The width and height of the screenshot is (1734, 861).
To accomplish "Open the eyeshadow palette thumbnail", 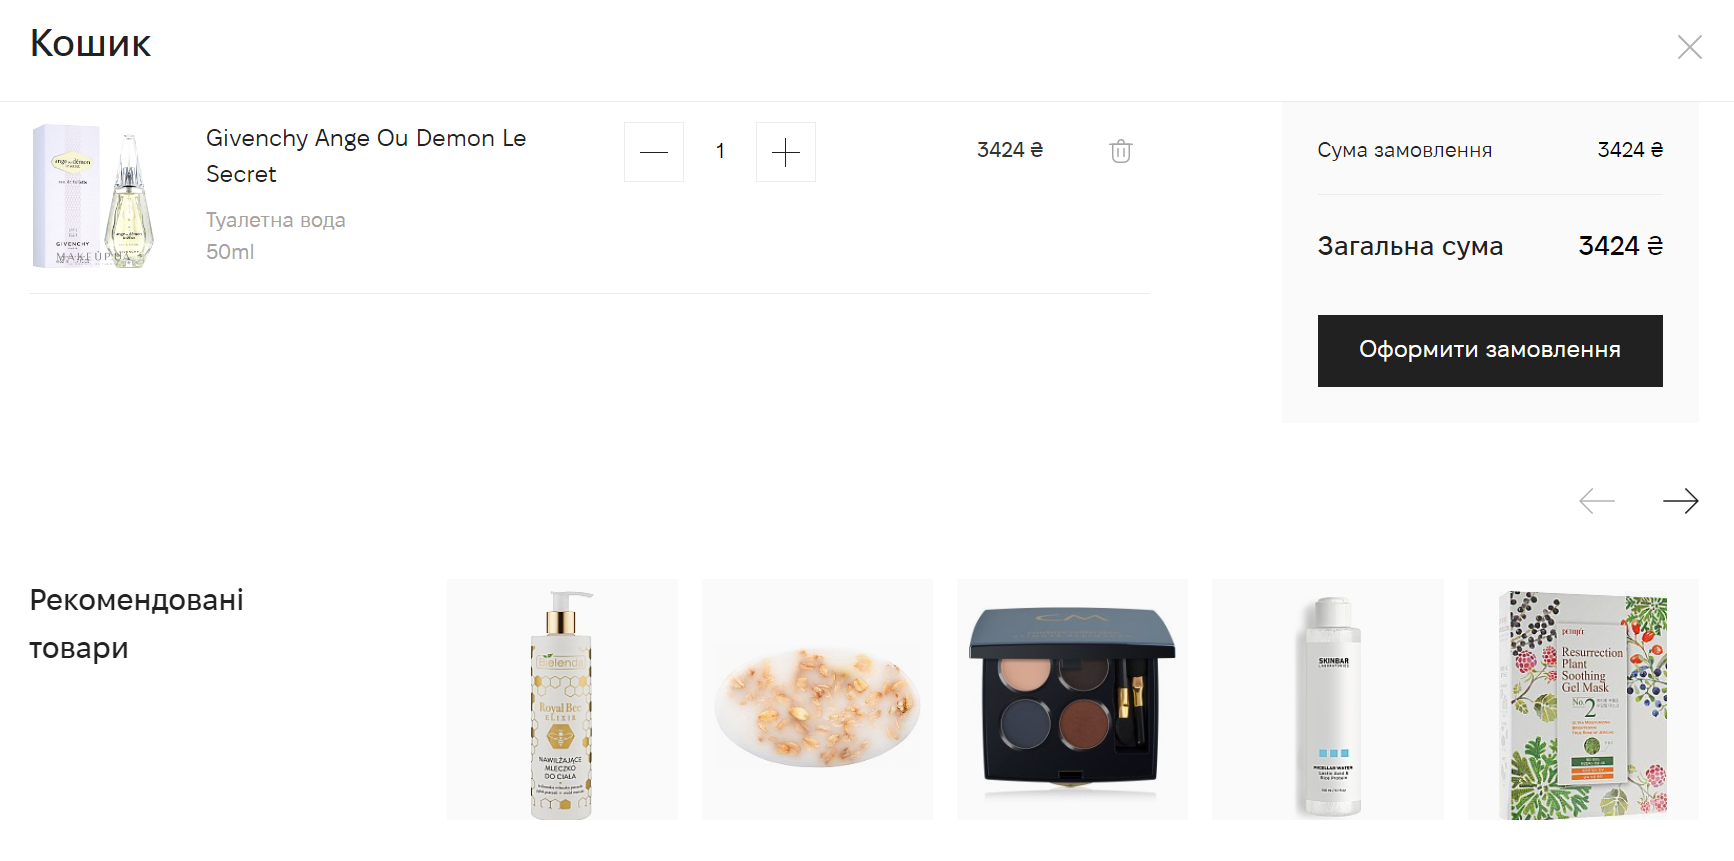I will coord(1072,700).
